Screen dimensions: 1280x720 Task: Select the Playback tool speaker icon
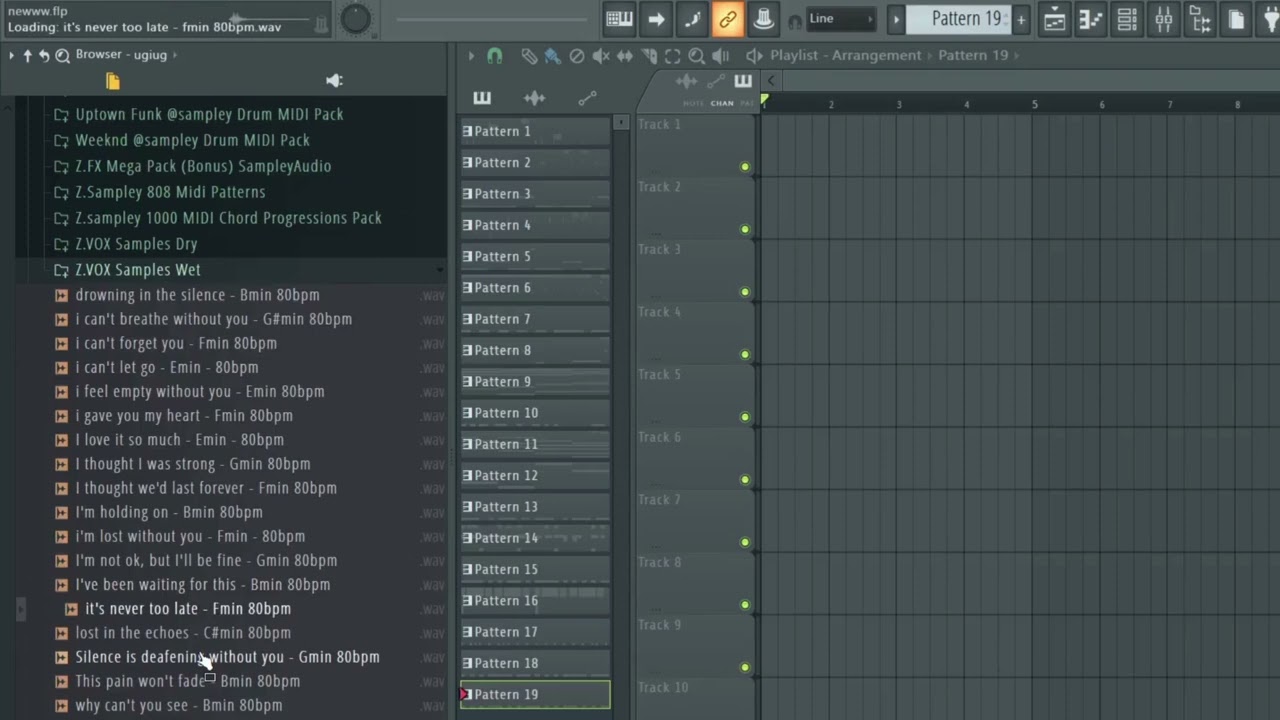pyautogui.click(x=721, y=56)
